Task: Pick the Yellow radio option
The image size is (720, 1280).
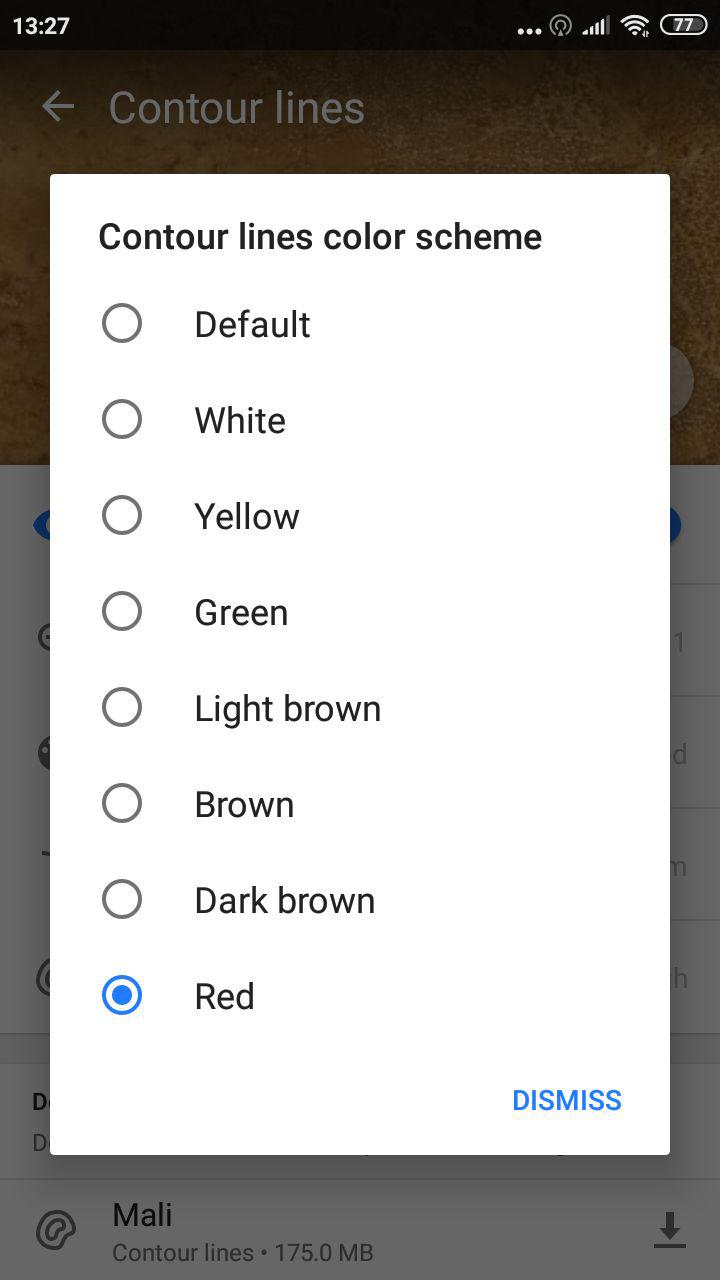Action: pos(122,516)
